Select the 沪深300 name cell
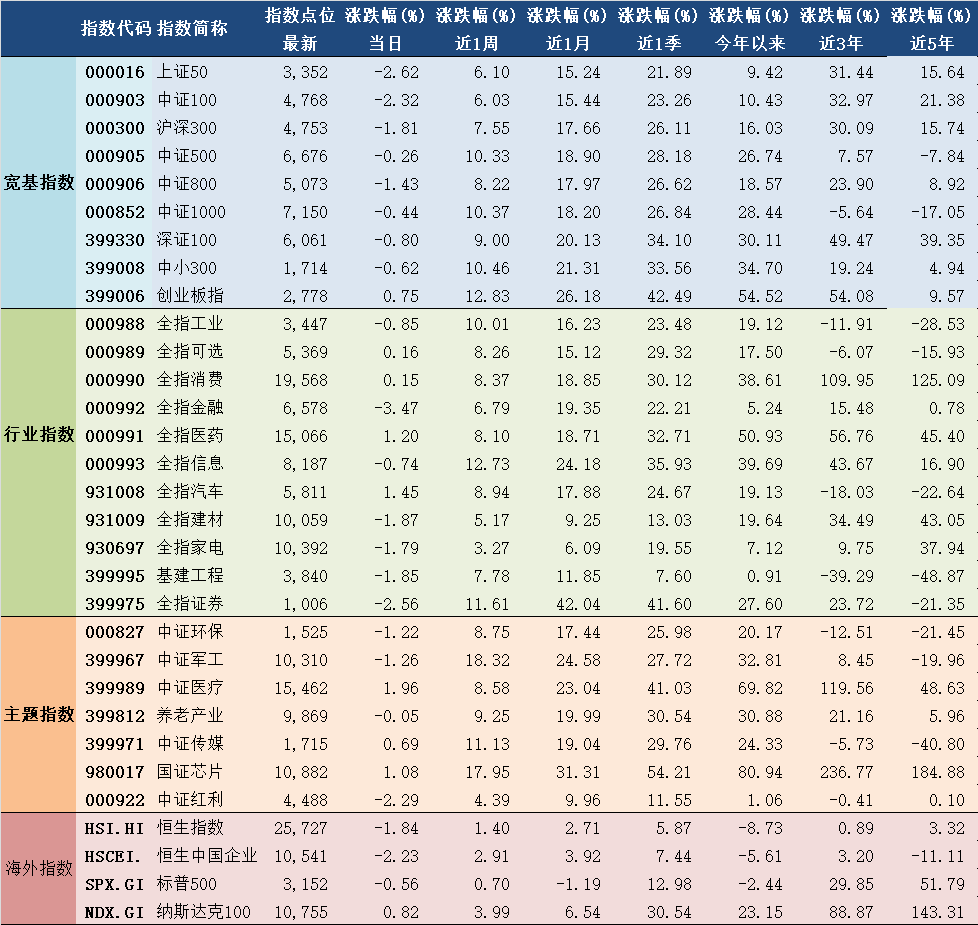Screen dimensions: 978x925 click(x=186, y=128)
